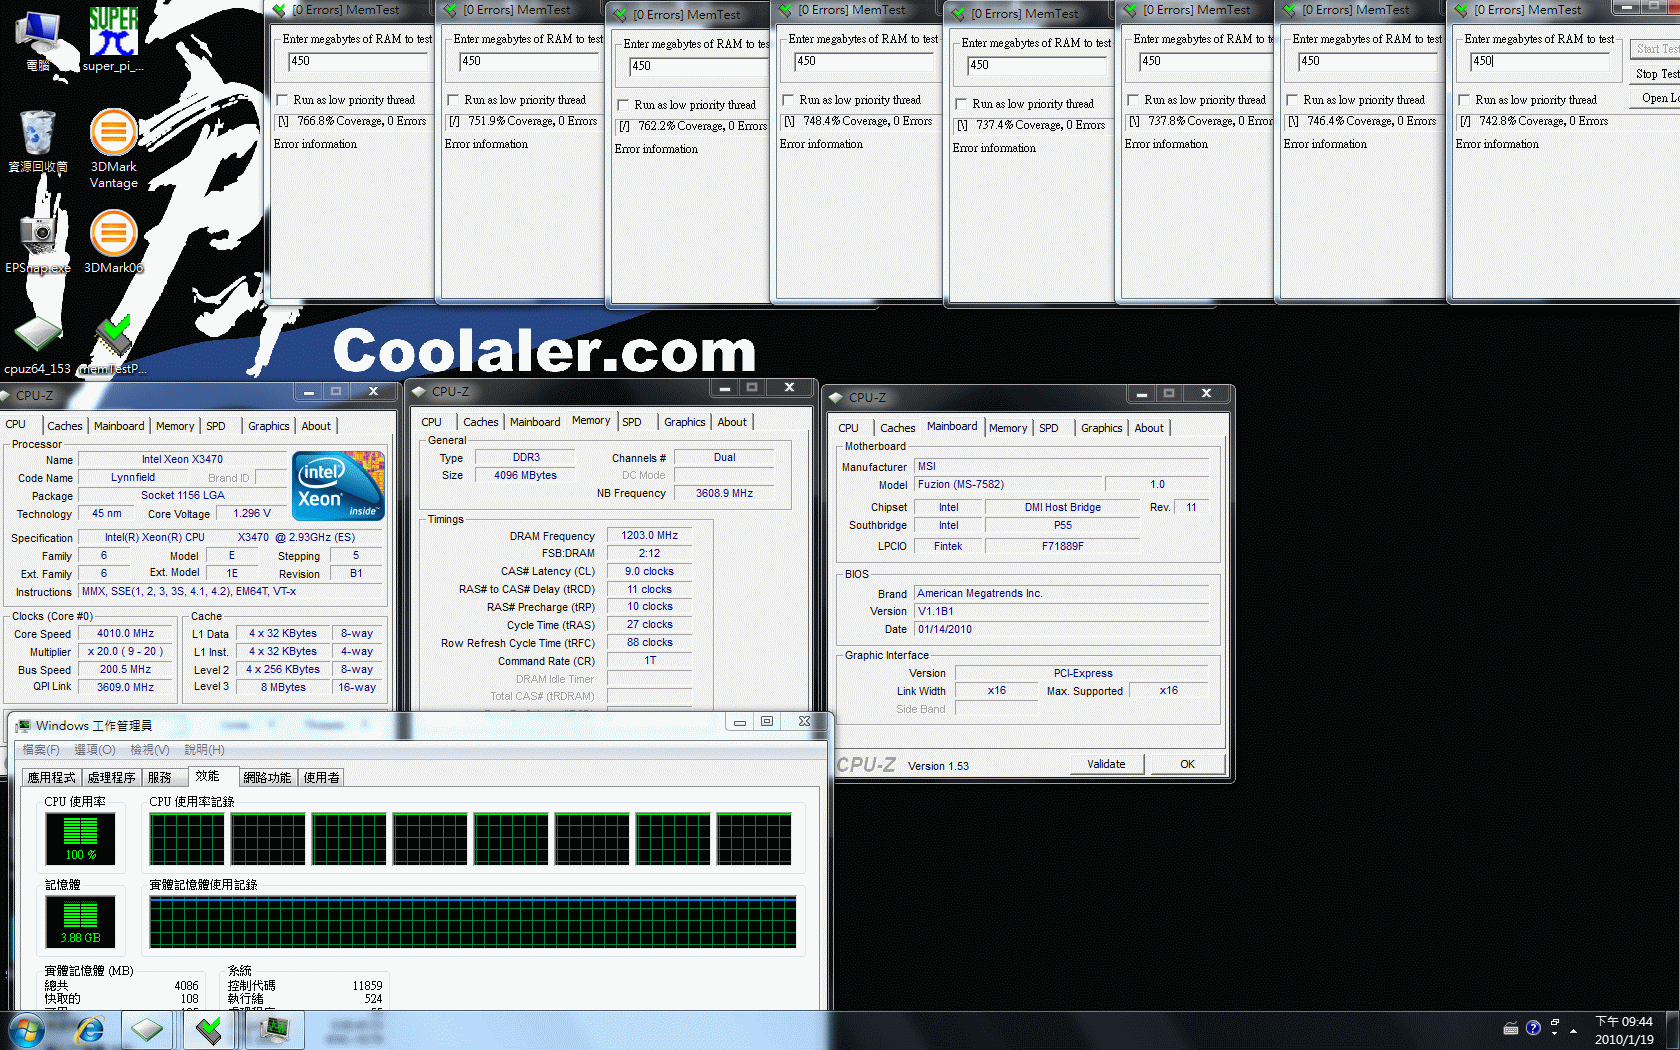
Task: Toggle low priority thread in 748.4% coverage MemTest
Action: pyautogui.click(x=788, y=100)
